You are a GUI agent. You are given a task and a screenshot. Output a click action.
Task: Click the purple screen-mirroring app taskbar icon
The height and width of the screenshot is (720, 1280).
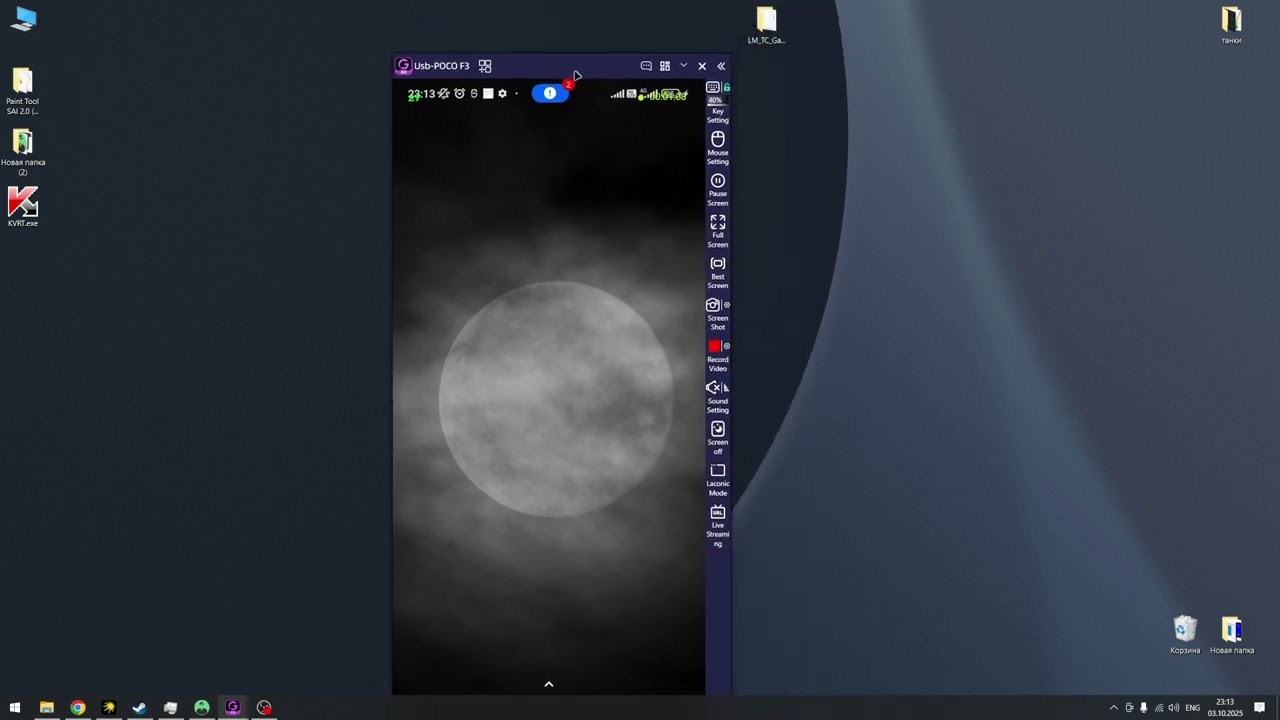click(x=233, y=707)
